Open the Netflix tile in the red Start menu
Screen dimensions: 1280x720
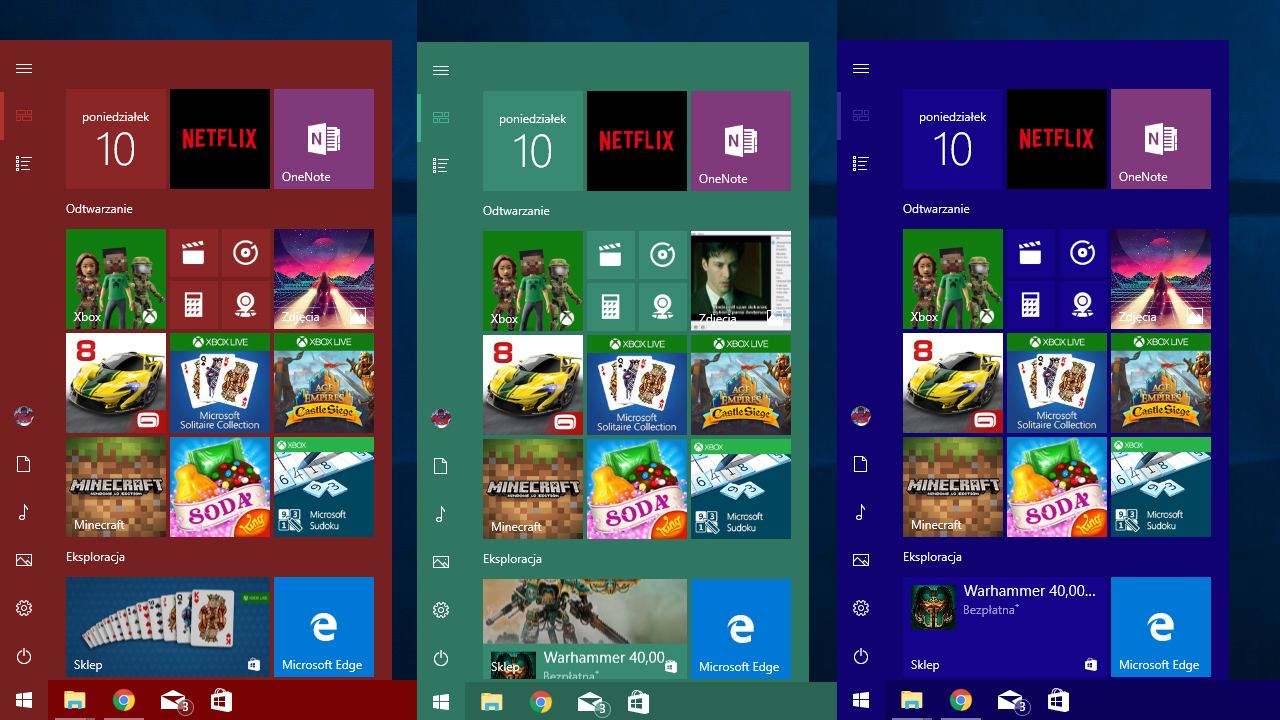pyautogui.click(x=219, y=139)
